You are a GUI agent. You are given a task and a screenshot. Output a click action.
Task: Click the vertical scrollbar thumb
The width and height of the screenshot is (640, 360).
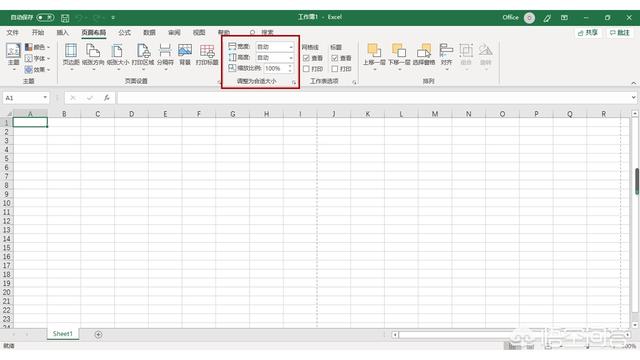pos(636,181)
